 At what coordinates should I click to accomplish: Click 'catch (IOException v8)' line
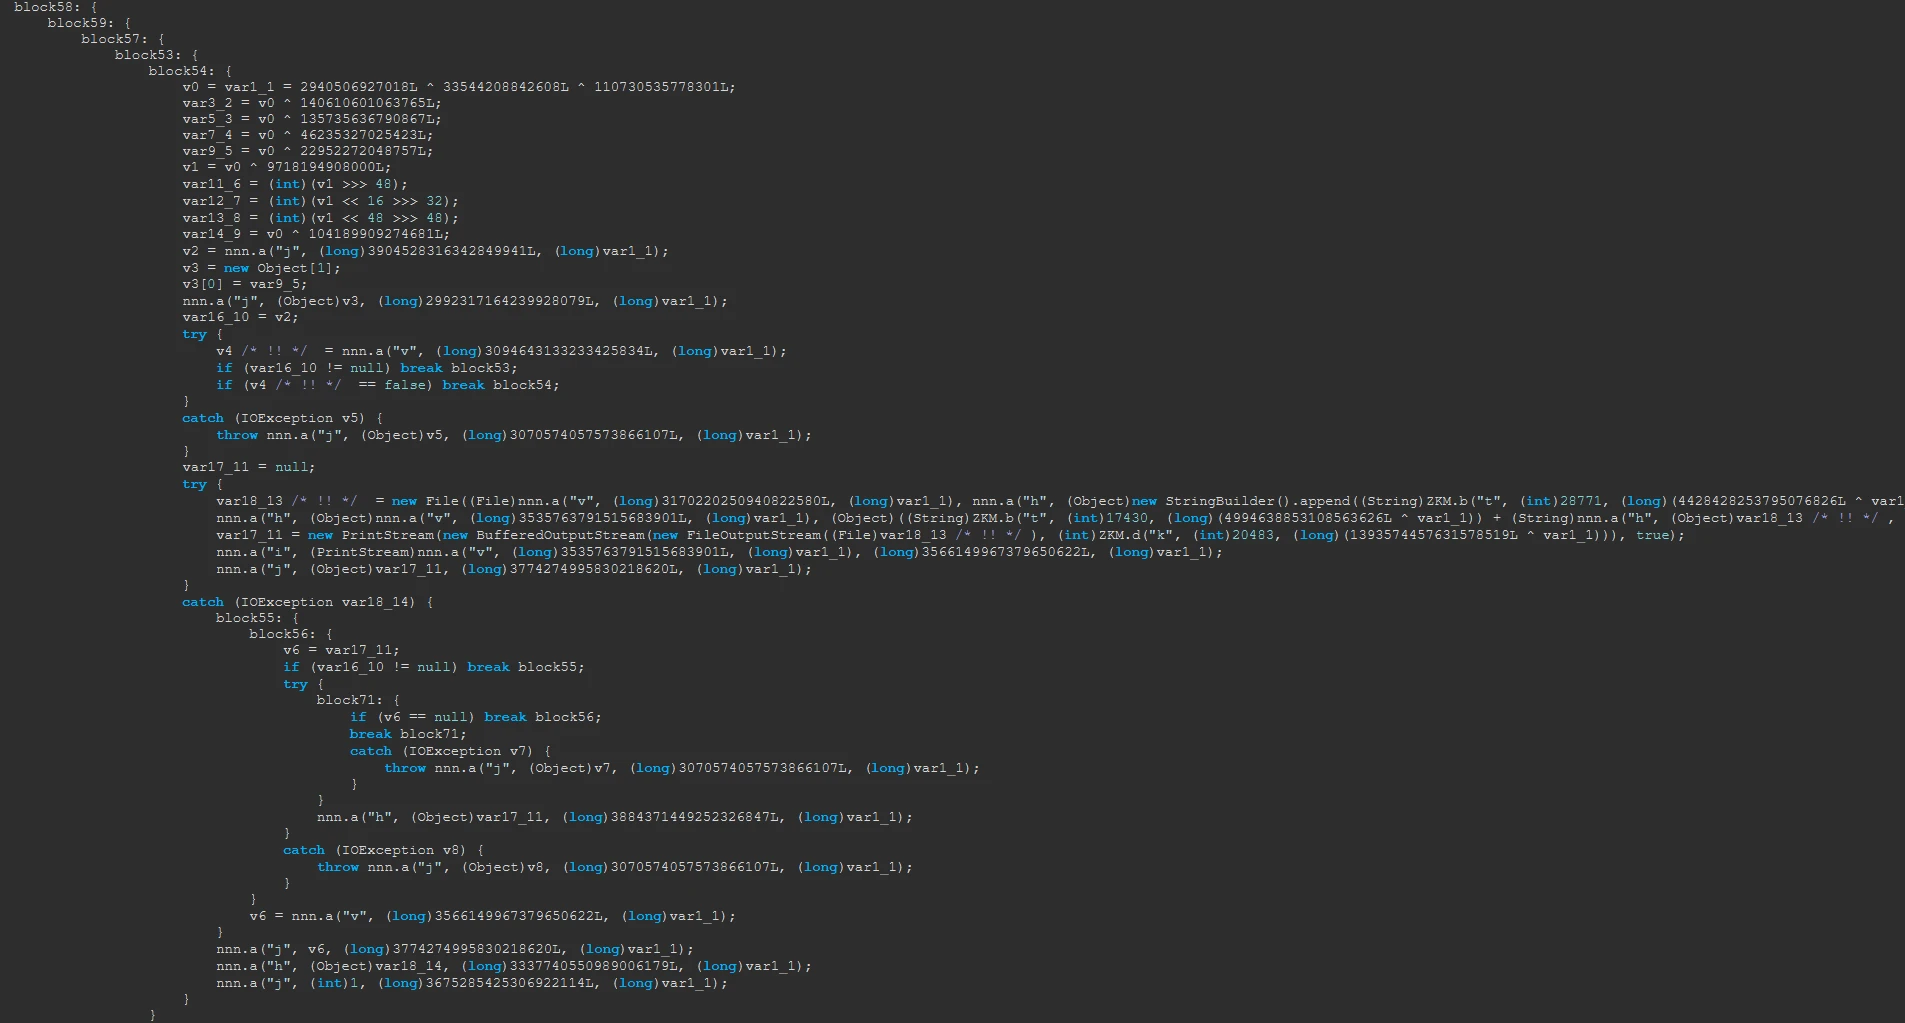383,850
